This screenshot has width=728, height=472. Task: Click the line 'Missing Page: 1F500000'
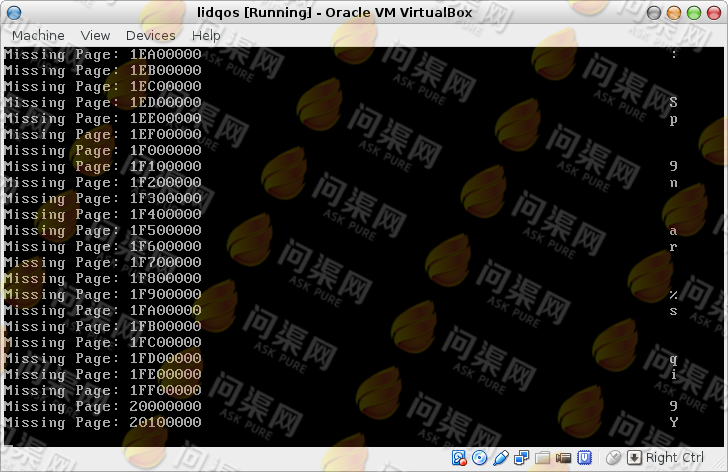pos(103,230)
